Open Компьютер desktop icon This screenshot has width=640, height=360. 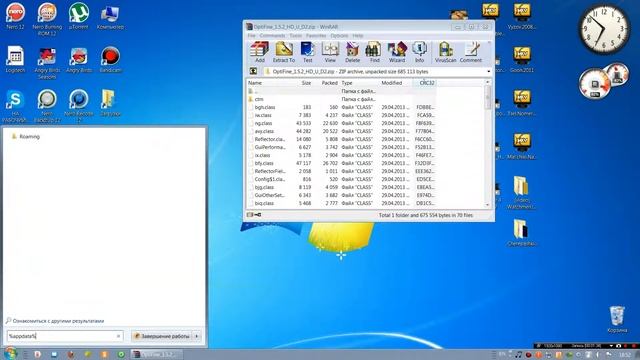pos(110,16)
